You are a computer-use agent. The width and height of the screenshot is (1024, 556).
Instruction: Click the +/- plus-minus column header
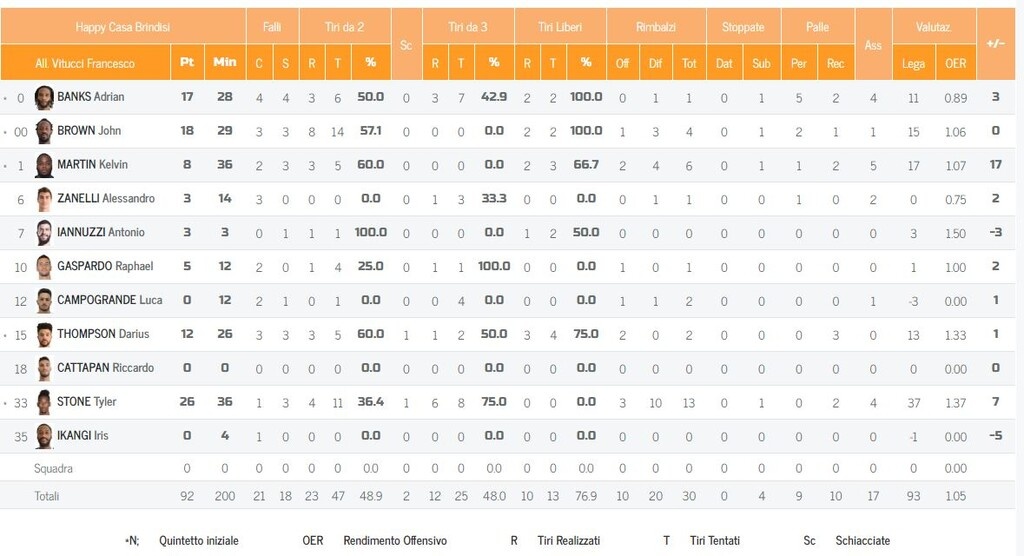pyautogui.click(x=995, y=44)
